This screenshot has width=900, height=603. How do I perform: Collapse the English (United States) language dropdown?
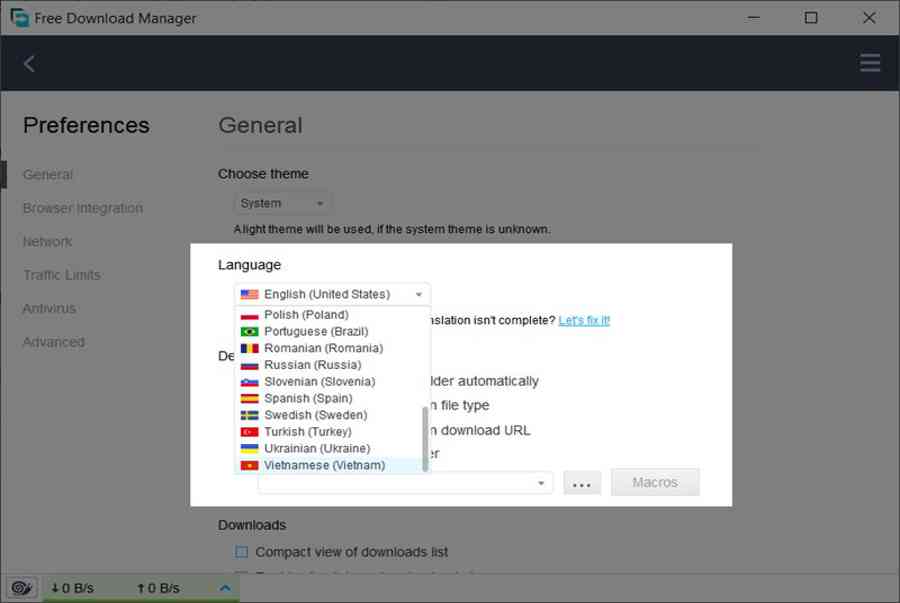332,294
